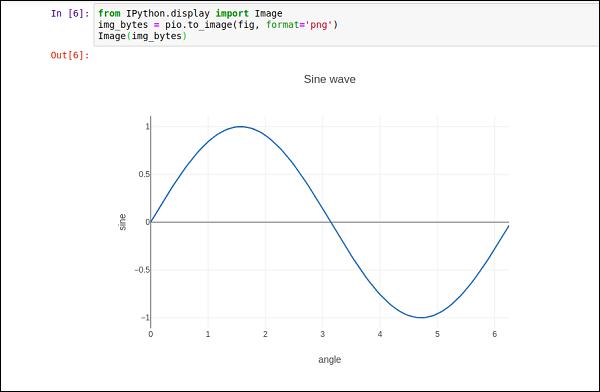Image resolution: width=600 pixels, height=392 pixels.
Task: Click the y-axis tick label −0.5
Action: point(142,270)
